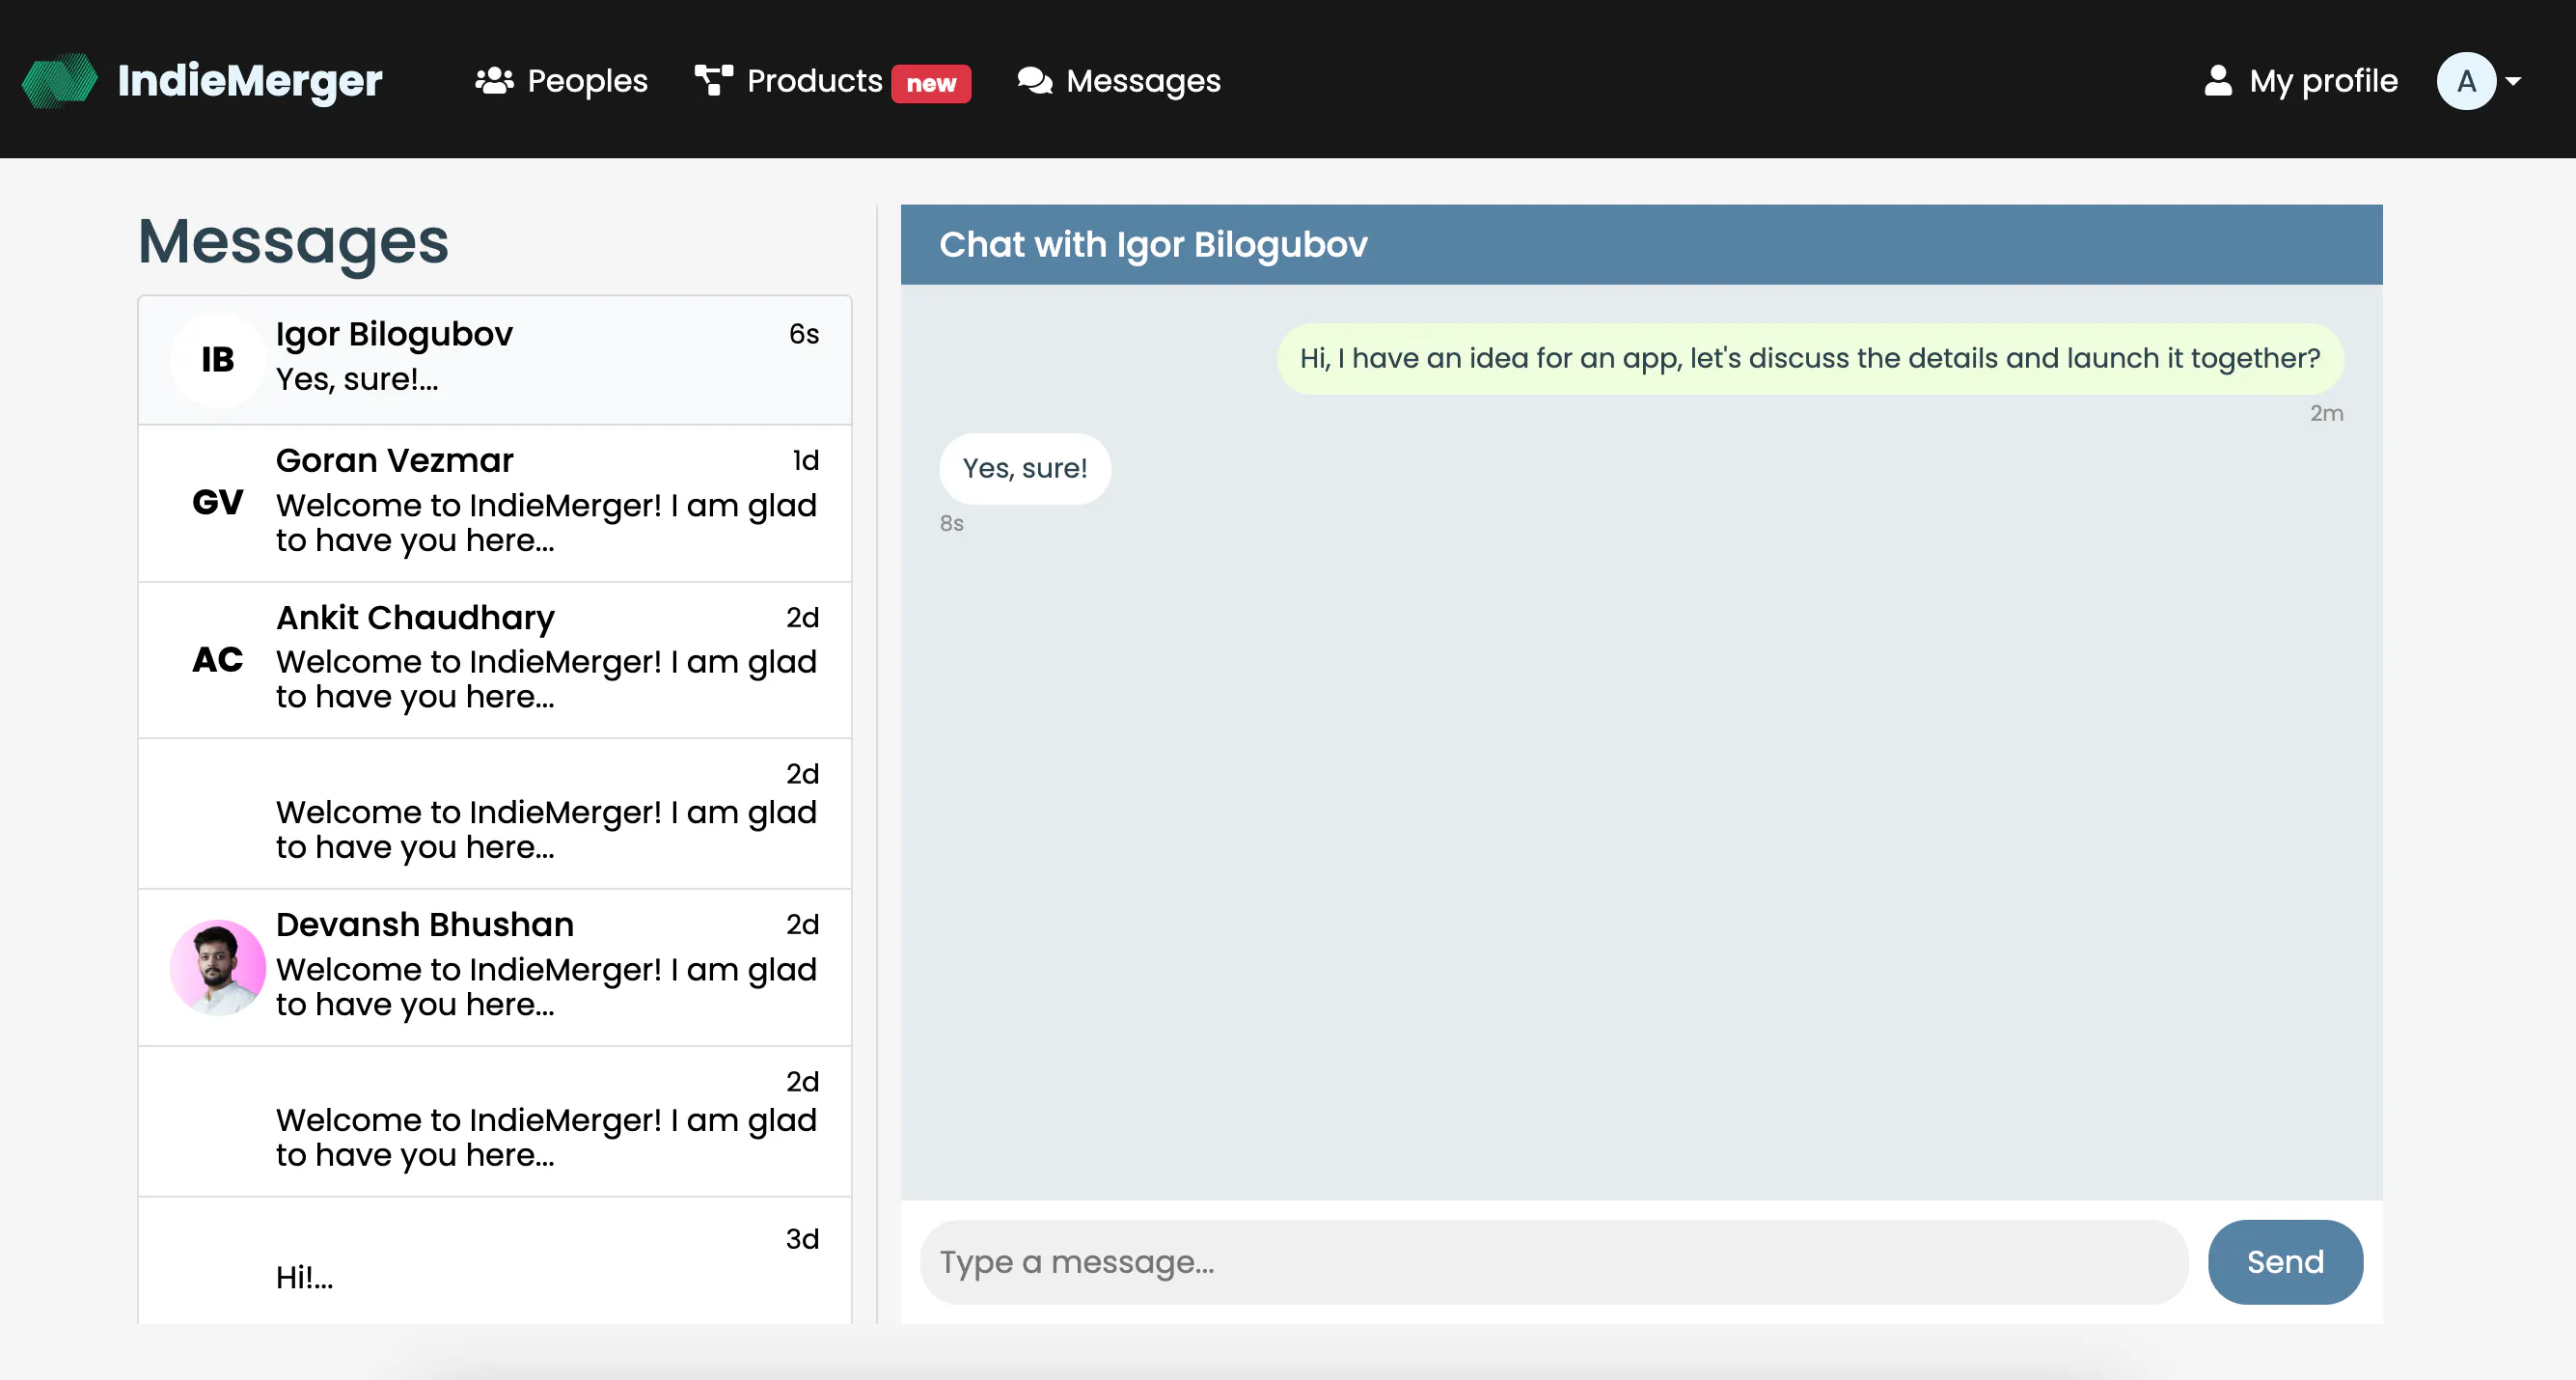Click the My profile person icon
Viewport: 2576px width, 1380px height.
tap(2217, 80)
